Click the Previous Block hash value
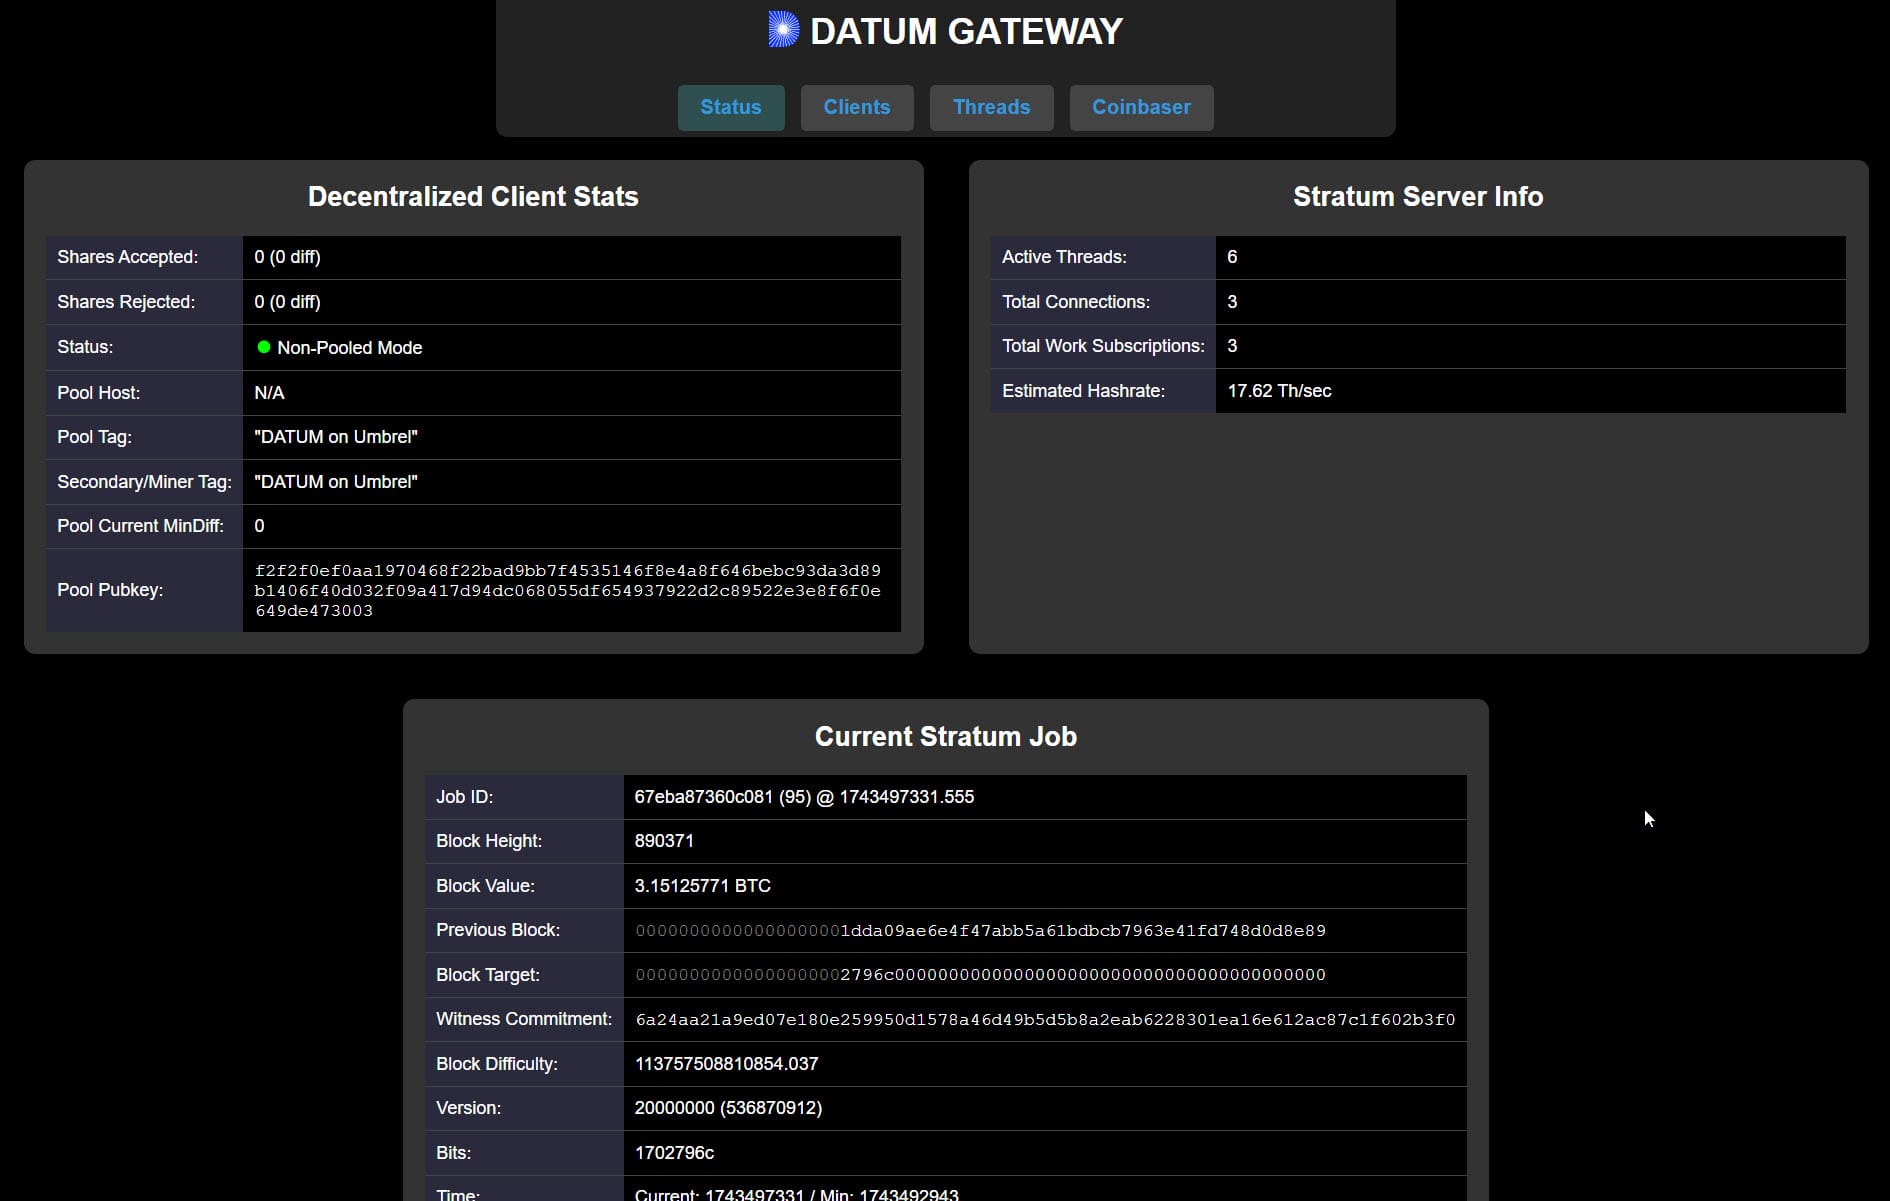 [980, 931]
